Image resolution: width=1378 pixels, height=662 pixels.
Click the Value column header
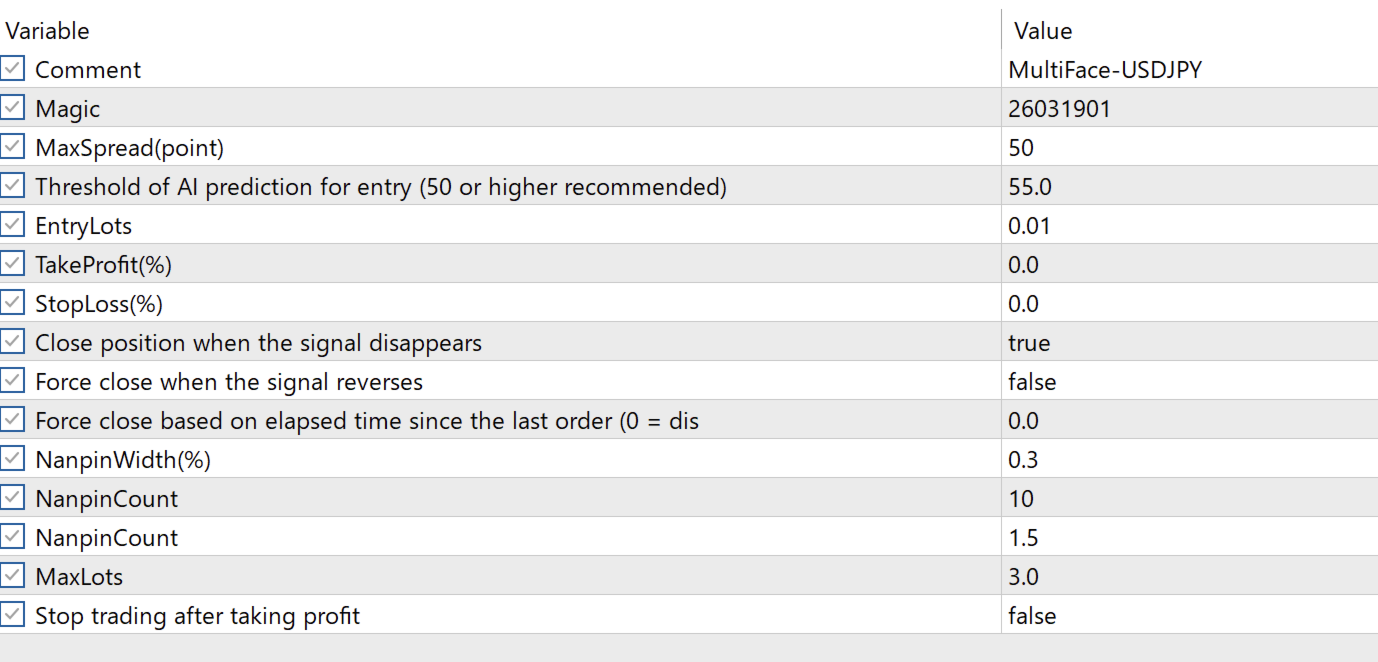point(1043,31)
